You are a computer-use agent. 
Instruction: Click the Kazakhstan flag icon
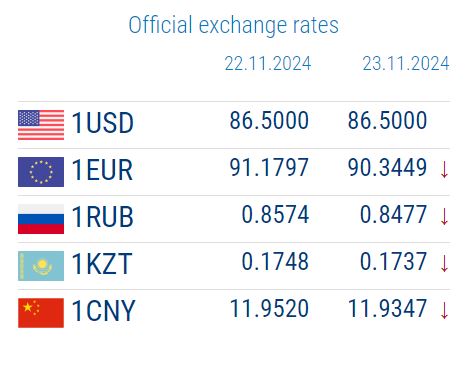[x=41, y=266]
